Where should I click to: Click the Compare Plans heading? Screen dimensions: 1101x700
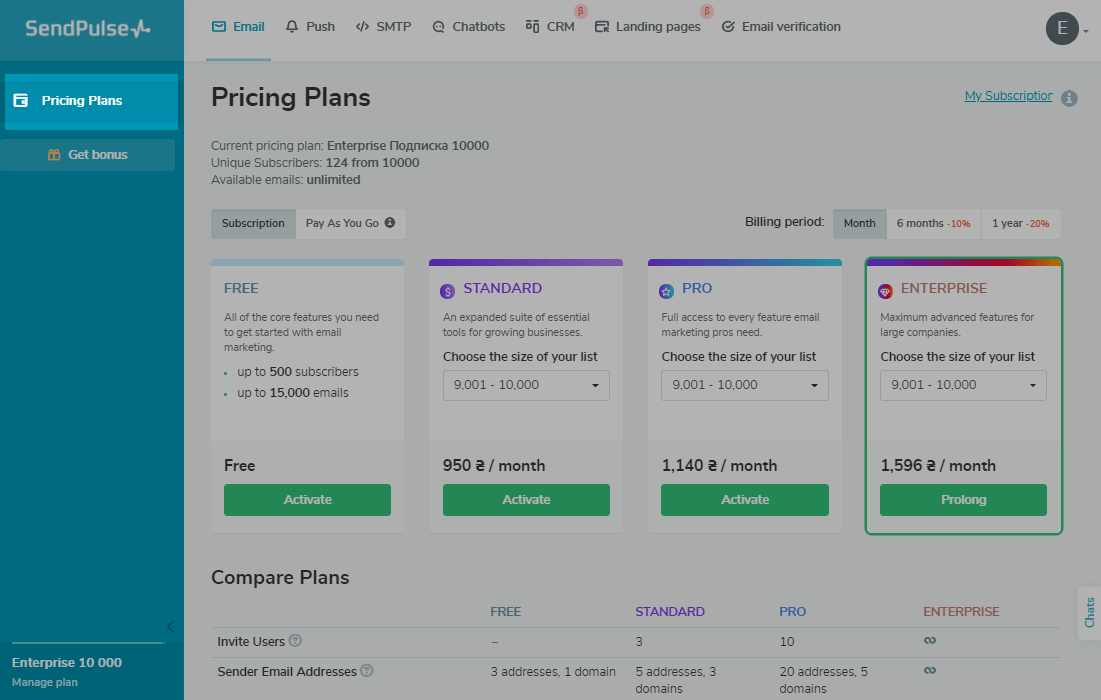(x=280, y=577)
